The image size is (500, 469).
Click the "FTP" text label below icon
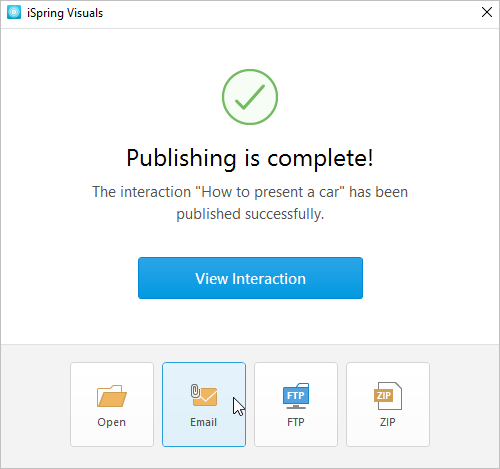tap(296, 422)
